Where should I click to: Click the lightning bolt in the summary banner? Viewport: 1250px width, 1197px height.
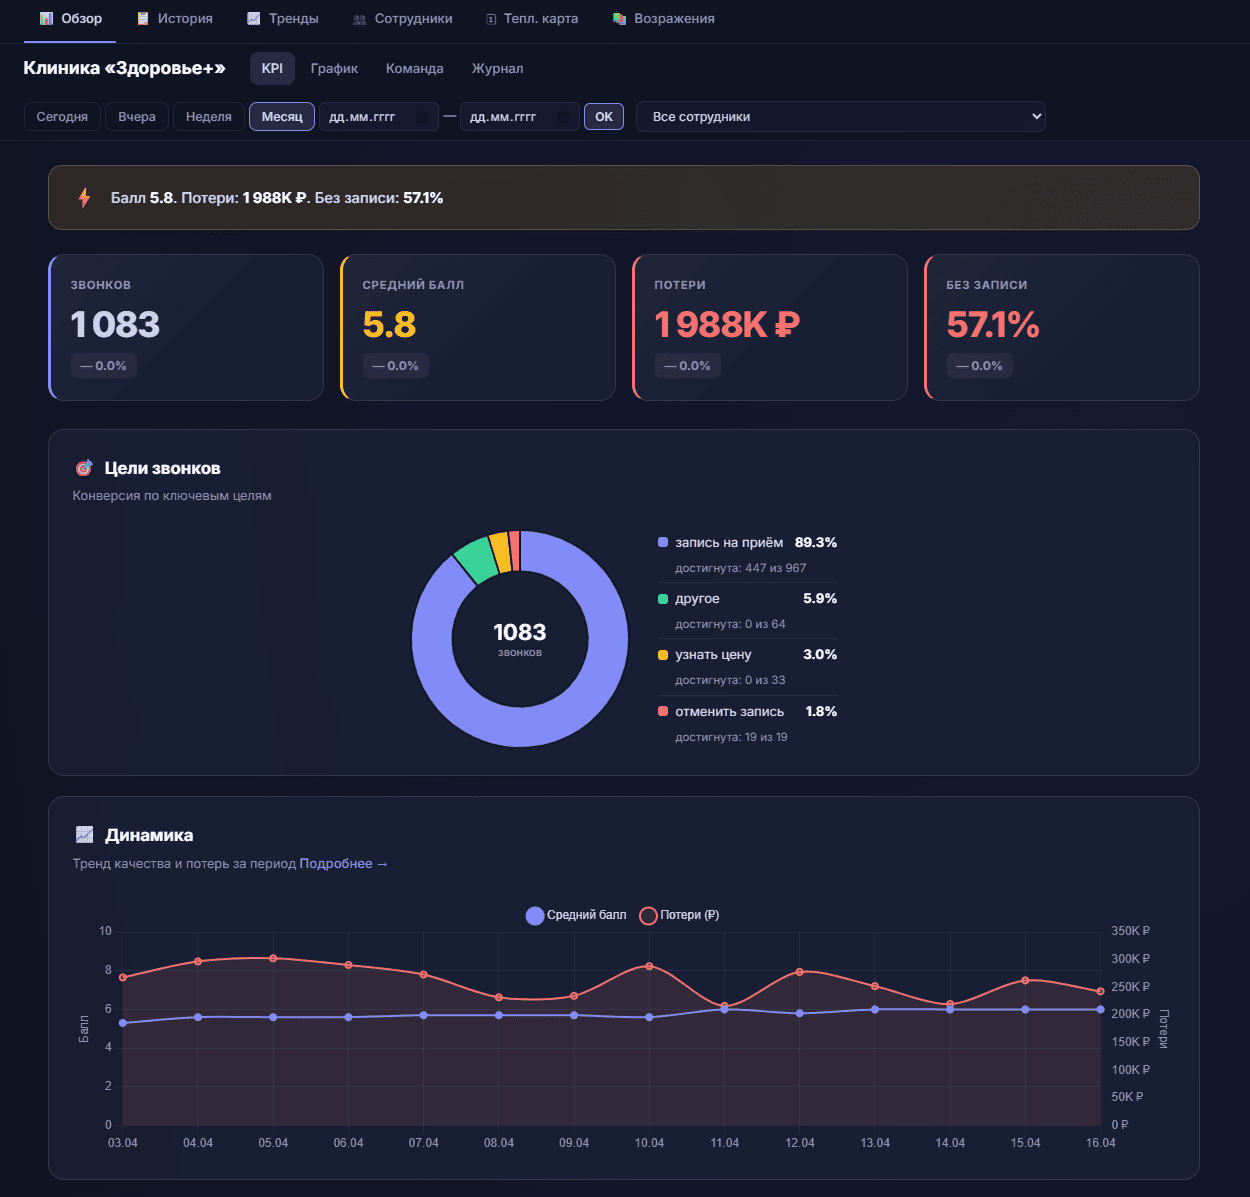pos(85,198)
